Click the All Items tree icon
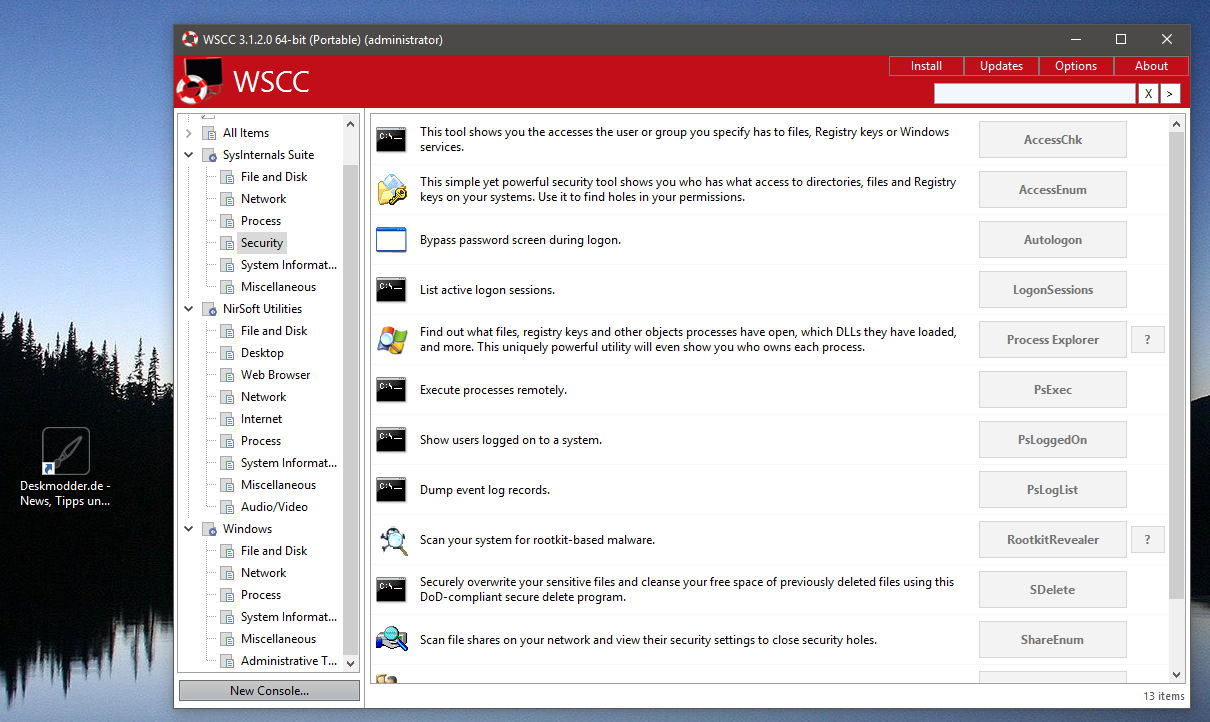Image resolution: width=1210 pixels, height=722 pixels. (209, 133)
